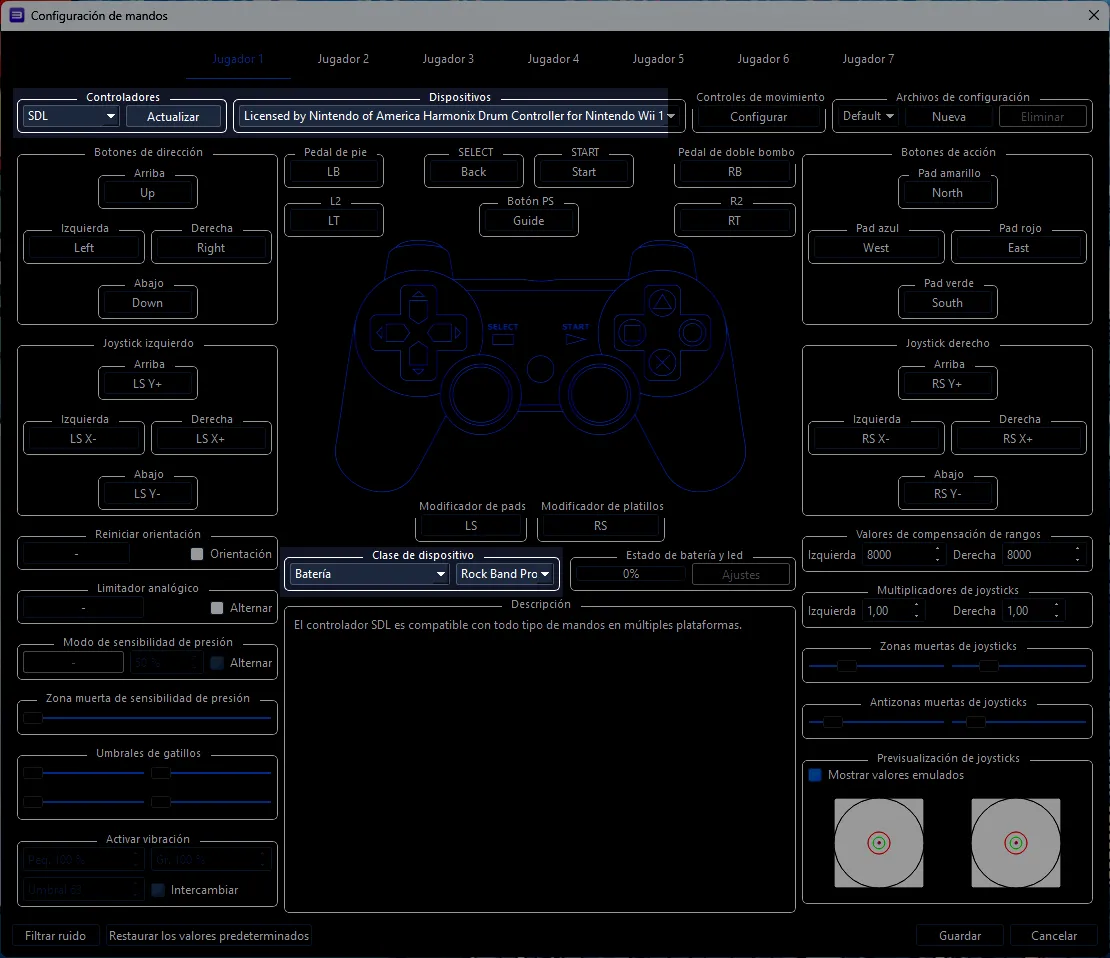This screenshot has height=958, width=1110.
Task: Open the SDL controller handler dropdown
Action: 71,116
